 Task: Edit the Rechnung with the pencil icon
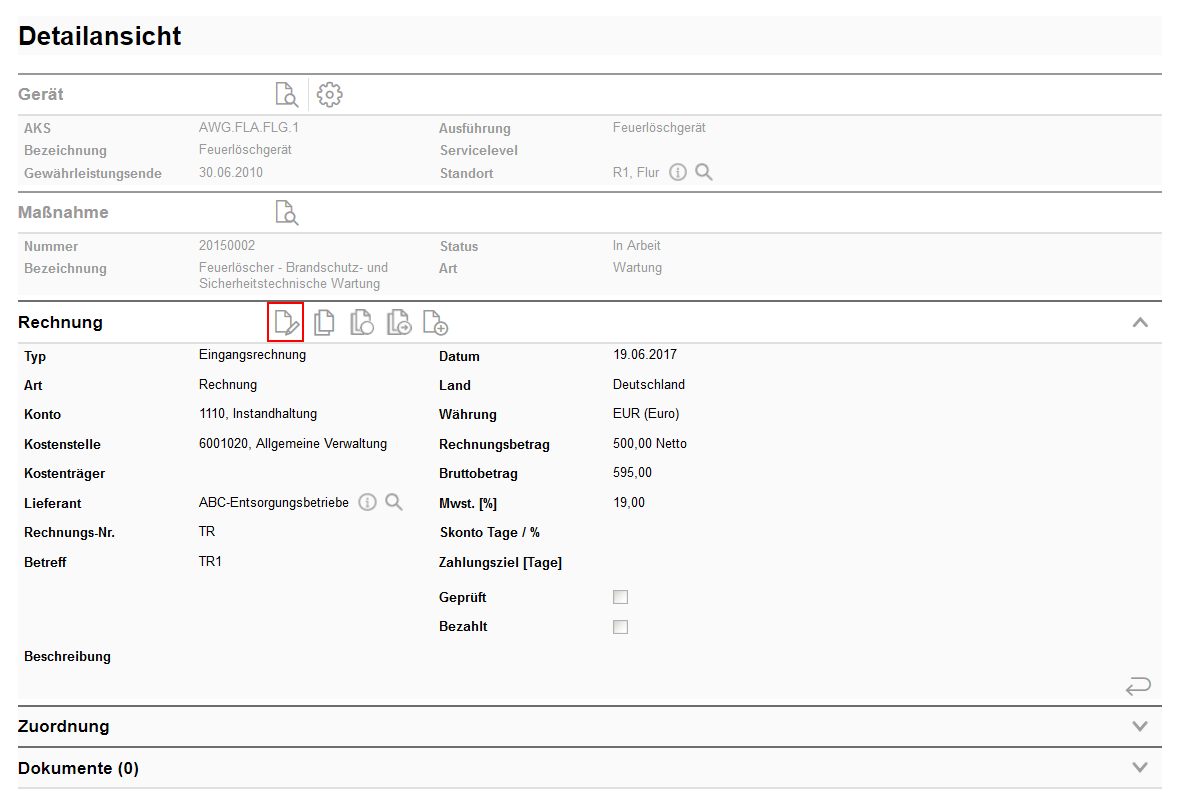pos(286,323)
